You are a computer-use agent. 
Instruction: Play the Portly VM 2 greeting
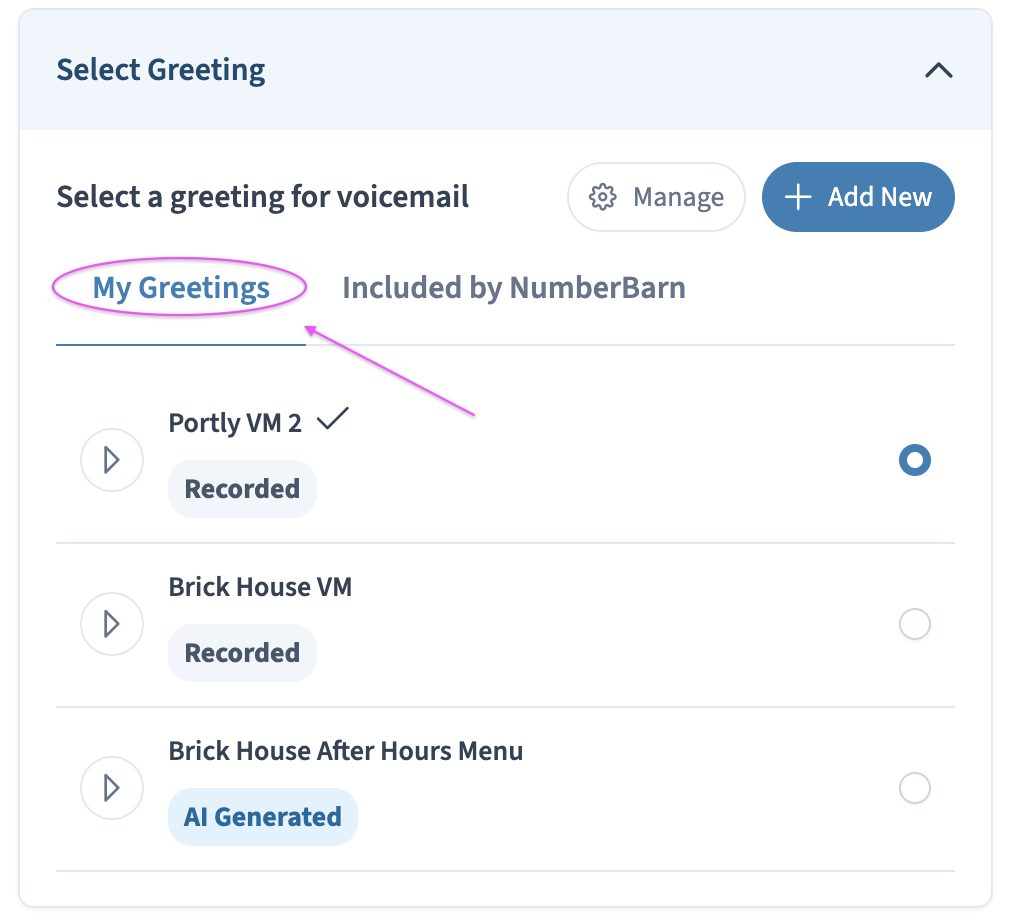pyautogui.click(x=112, y=460)
